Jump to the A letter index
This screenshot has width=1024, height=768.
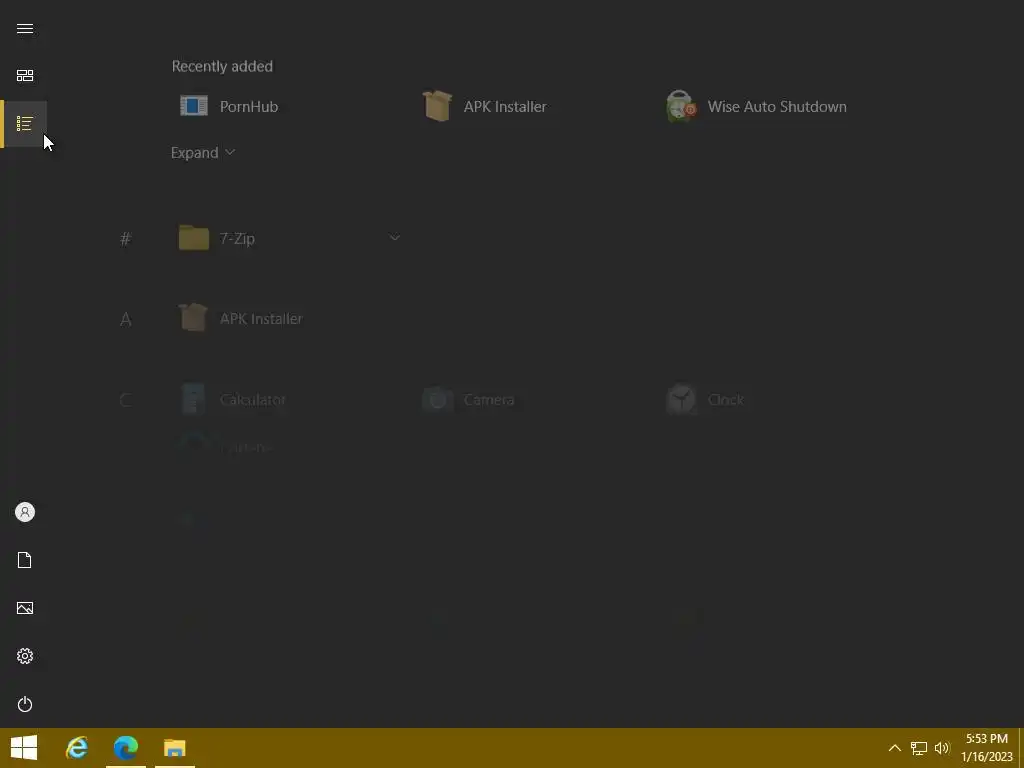pos(125,319)
